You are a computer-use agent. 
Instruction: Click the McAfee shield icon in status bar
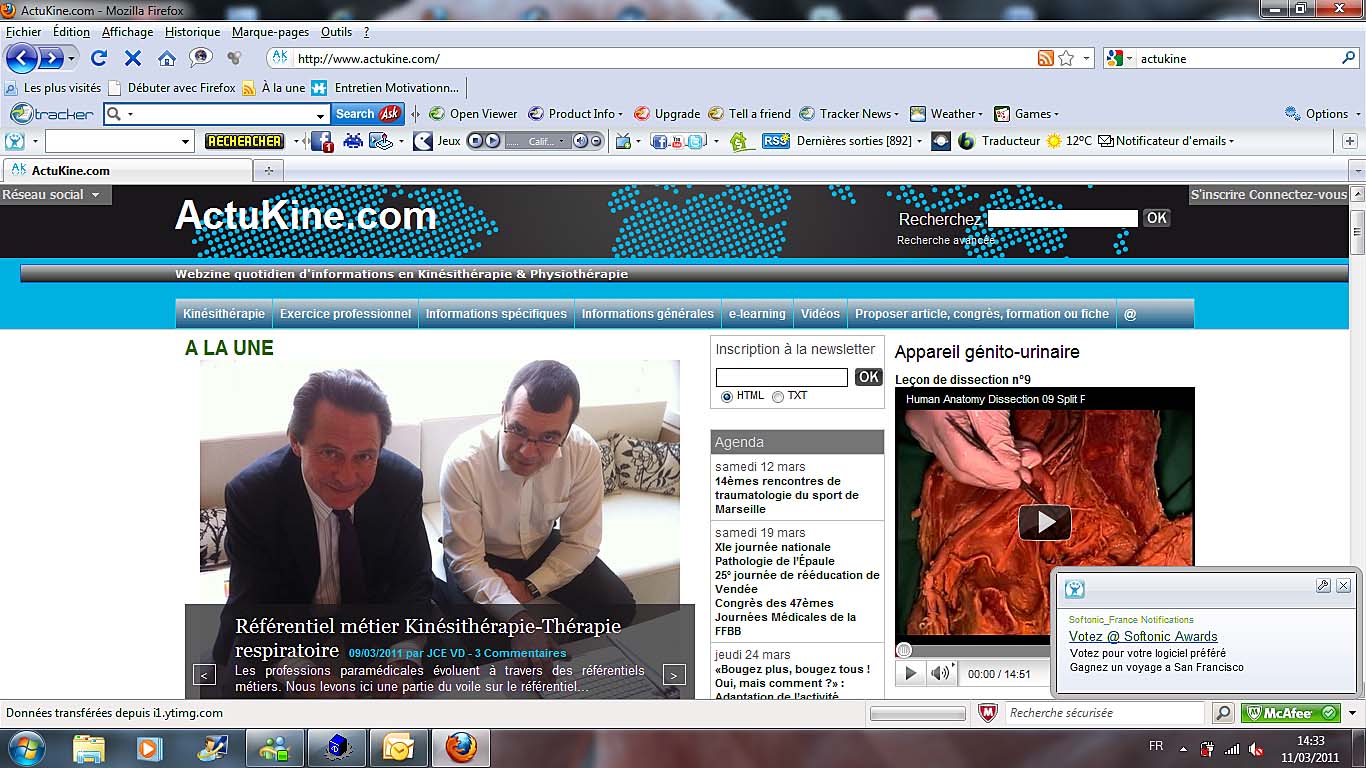click(987, 713)
